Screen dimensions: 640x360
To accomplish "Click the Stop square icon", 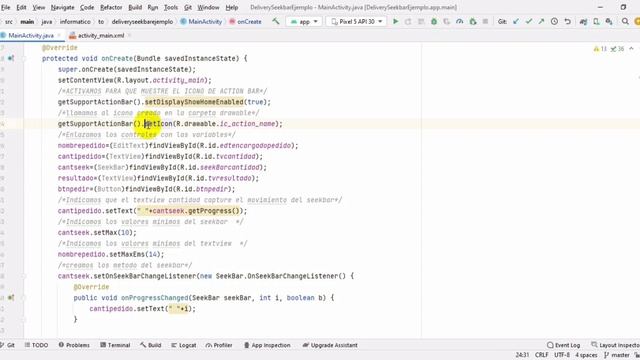I will (485, 21).
